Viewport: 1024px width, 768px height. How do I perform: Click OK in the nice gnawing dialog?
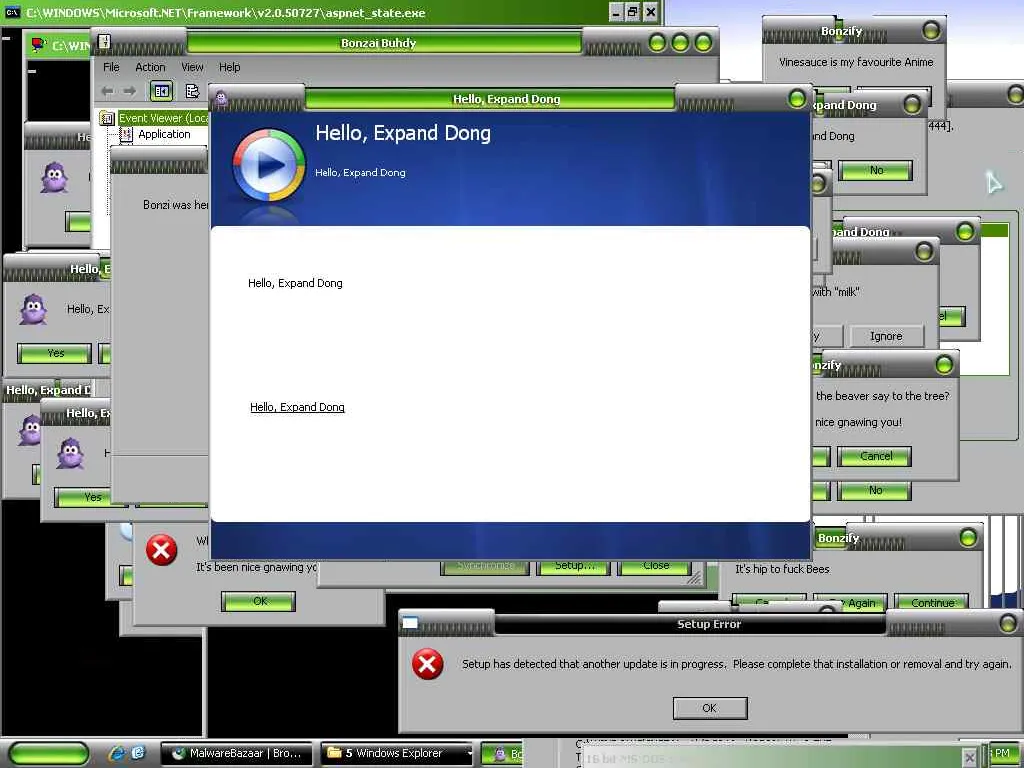coord(259,601)
